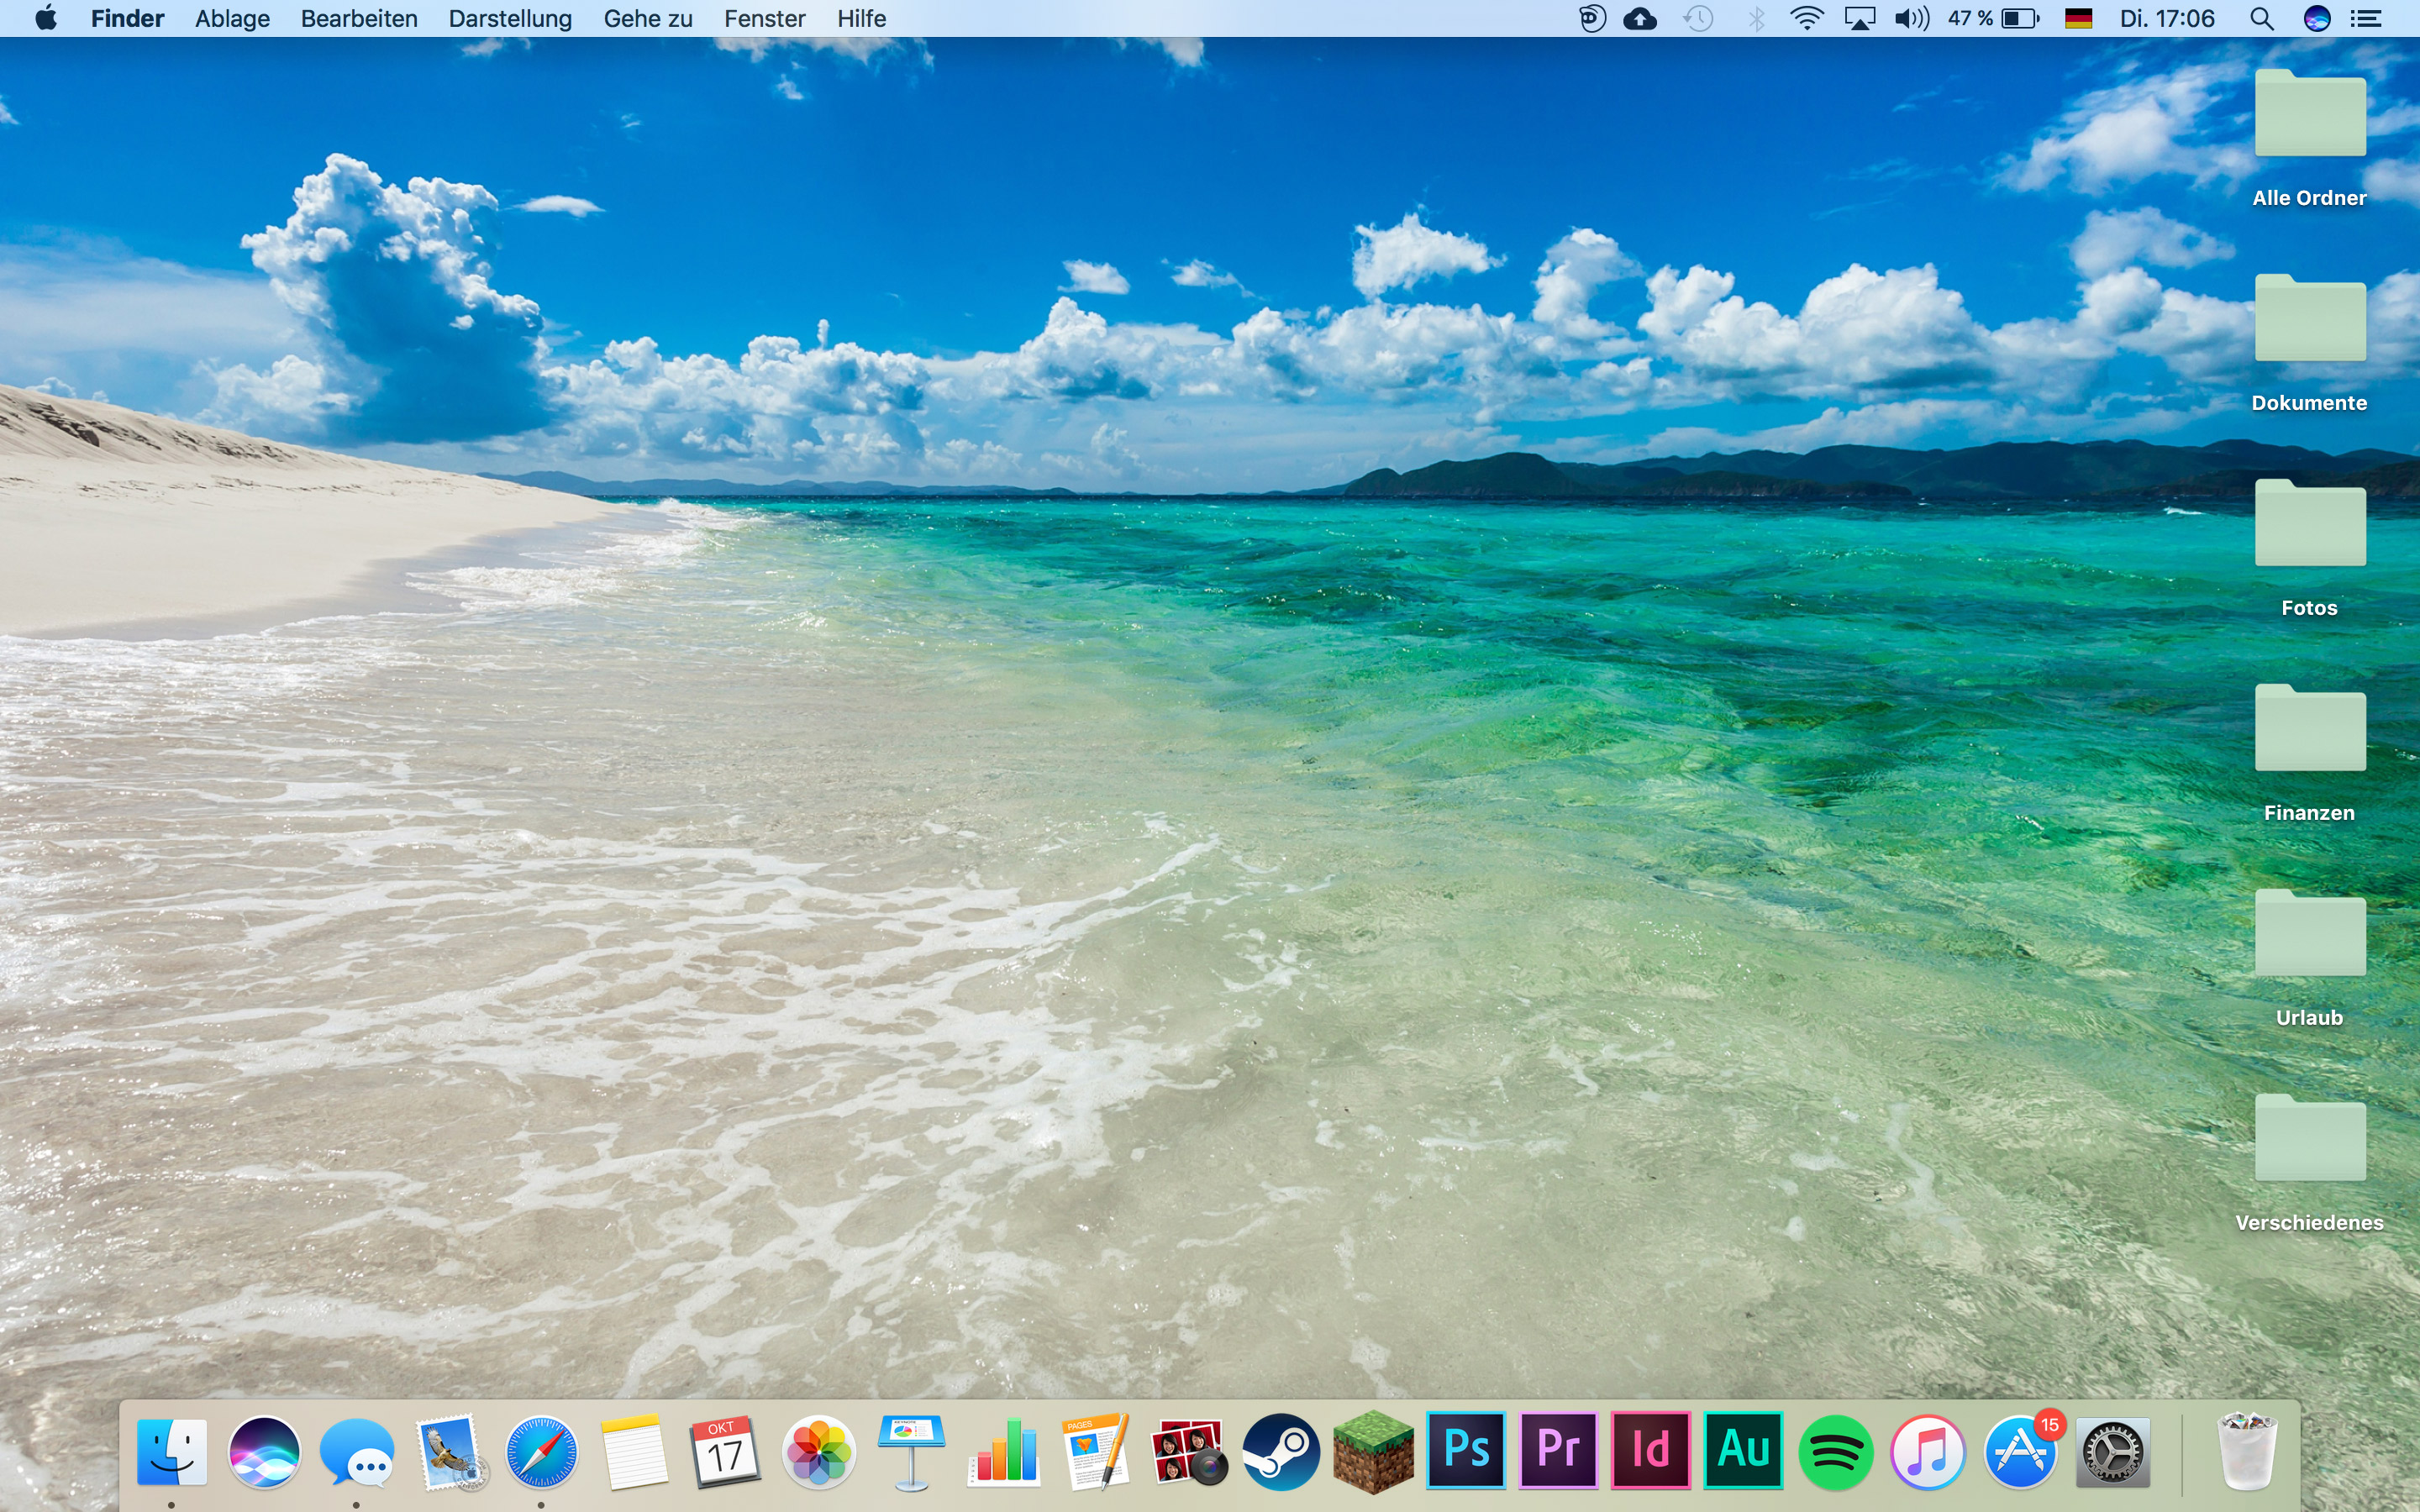Viewport: 2420px width, 1512px height.
Task: Select the Finanzen folder on desktop
Action: 2309,730
